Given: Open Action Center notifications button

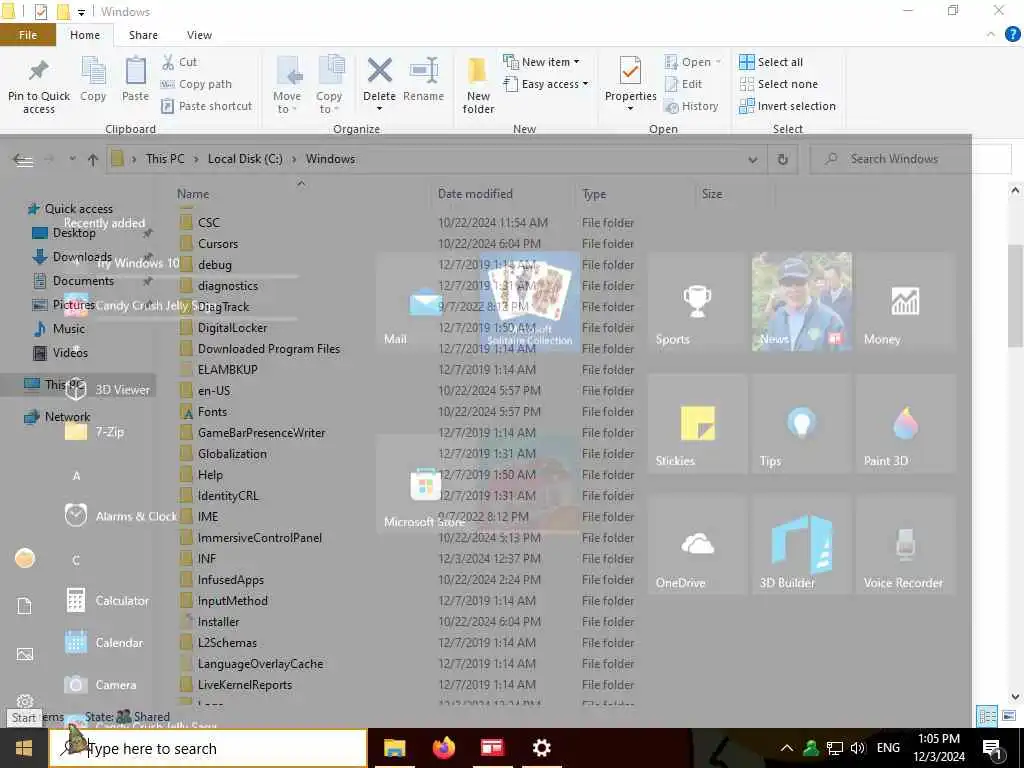Looking at the screenshot, I should point(992,748).
